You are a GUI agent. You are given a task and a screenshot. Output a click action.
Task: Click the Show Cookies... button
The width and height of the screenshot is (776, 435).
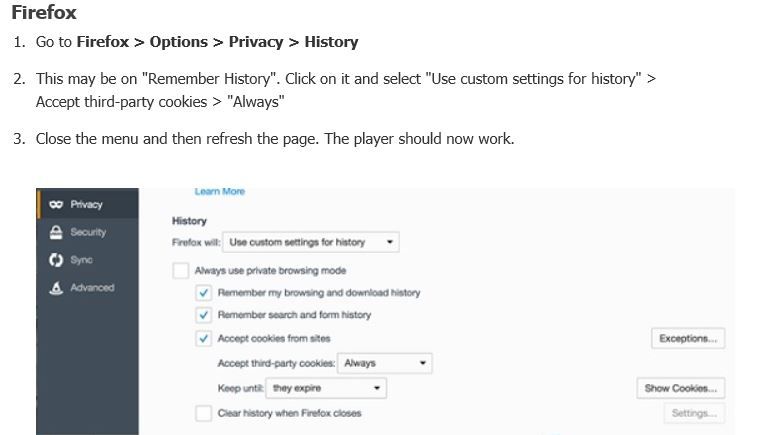680,388
